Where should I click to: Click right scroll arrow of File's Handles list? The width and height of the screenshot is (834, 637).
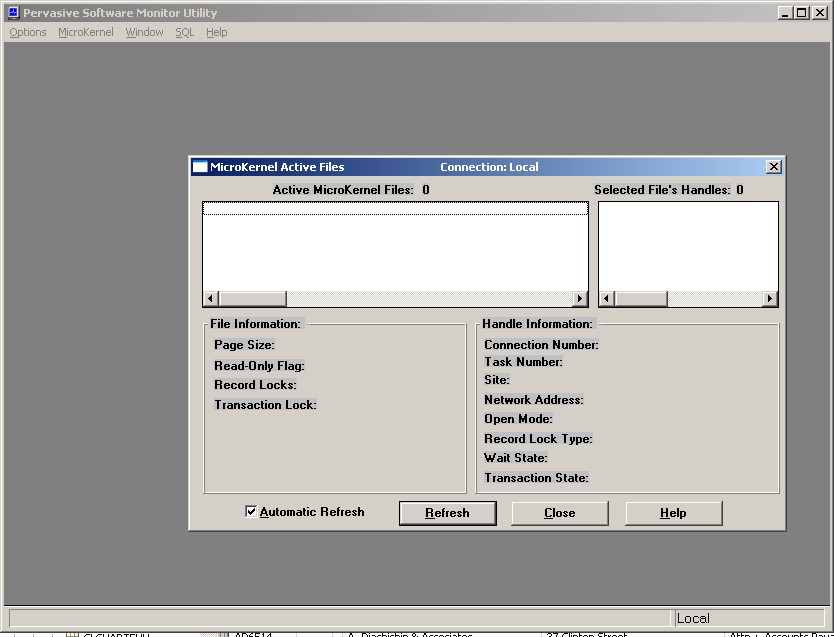(770, 299)
